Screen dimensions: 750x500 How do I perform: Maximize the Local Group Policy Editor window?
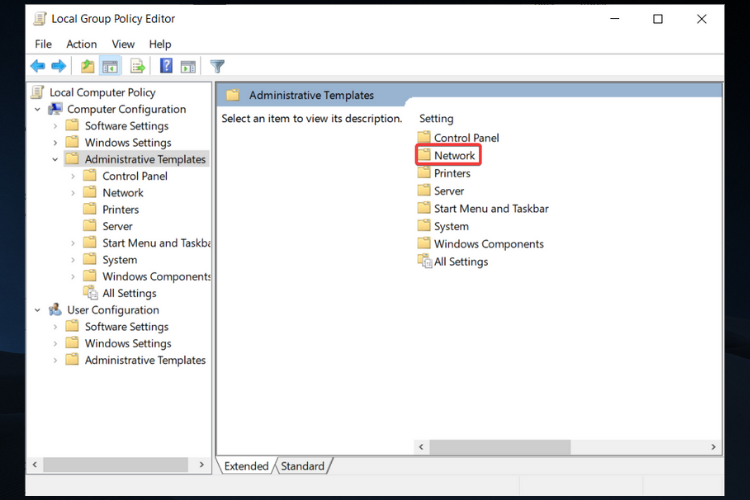coord(658,19)
